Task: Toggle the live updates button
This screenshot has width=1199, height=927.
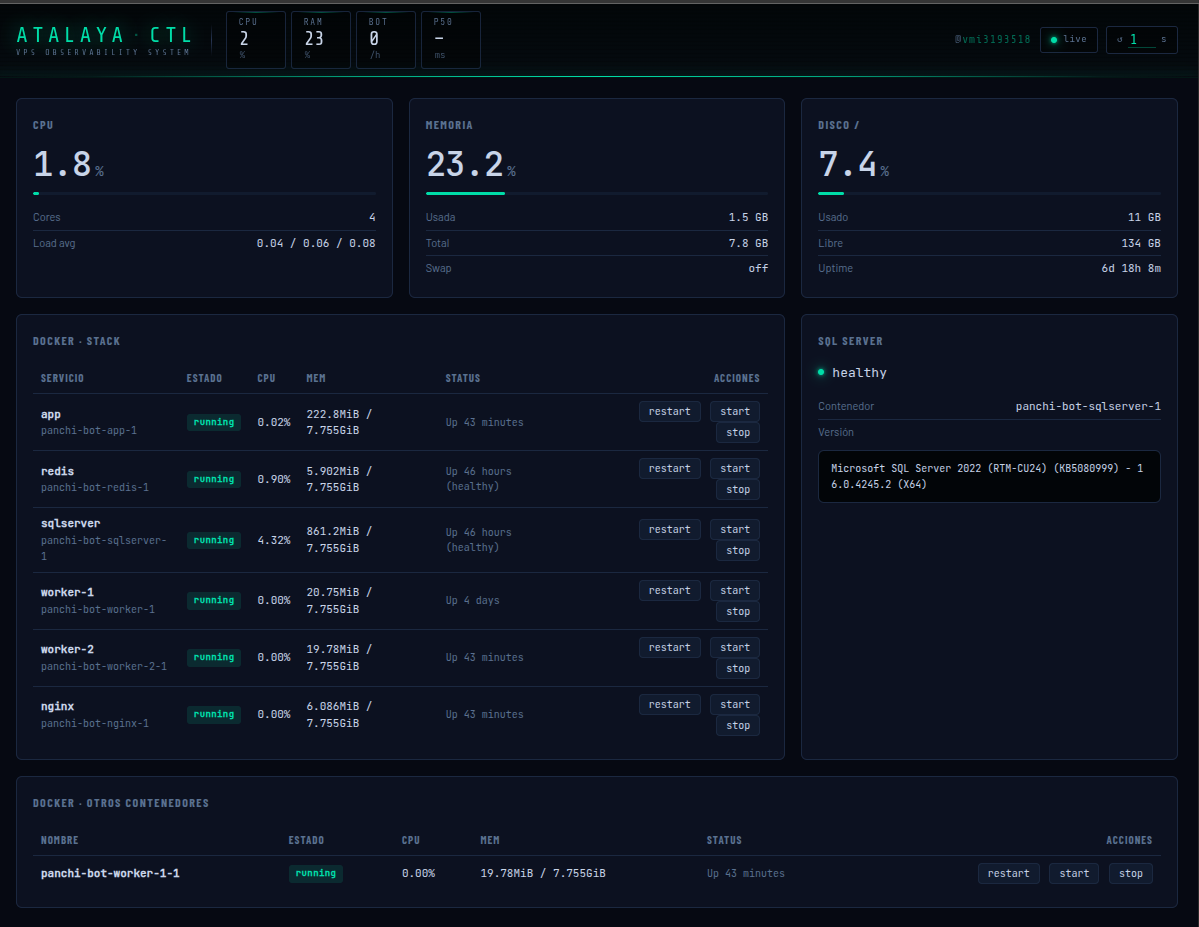Action: pos(1068,40)
